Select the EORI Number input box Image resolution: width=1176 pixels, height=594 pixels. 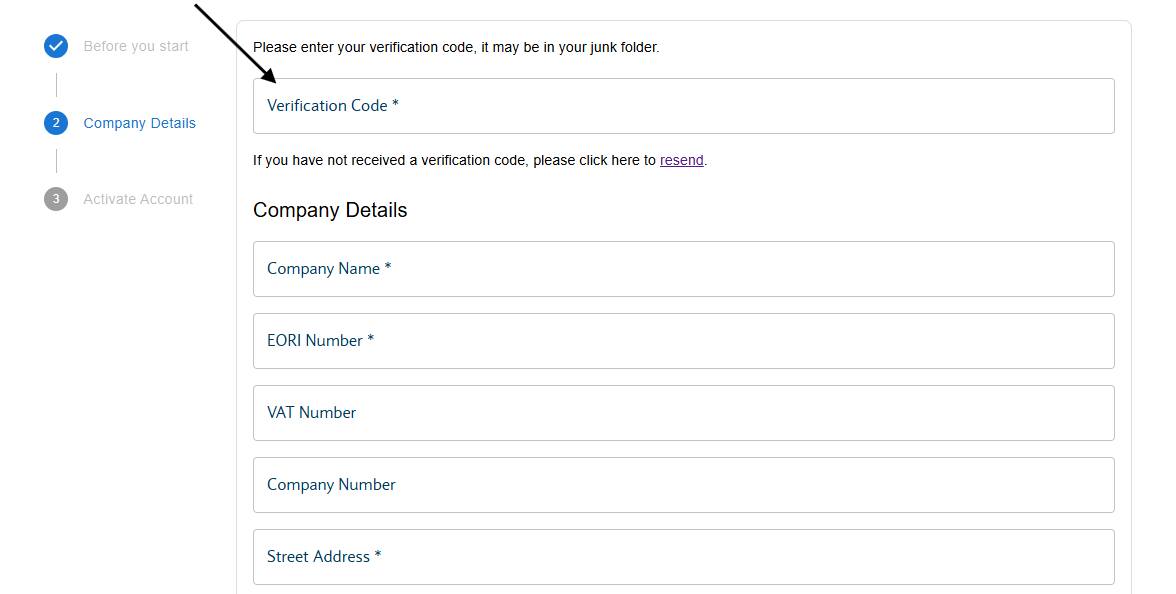tap(683, 340)
